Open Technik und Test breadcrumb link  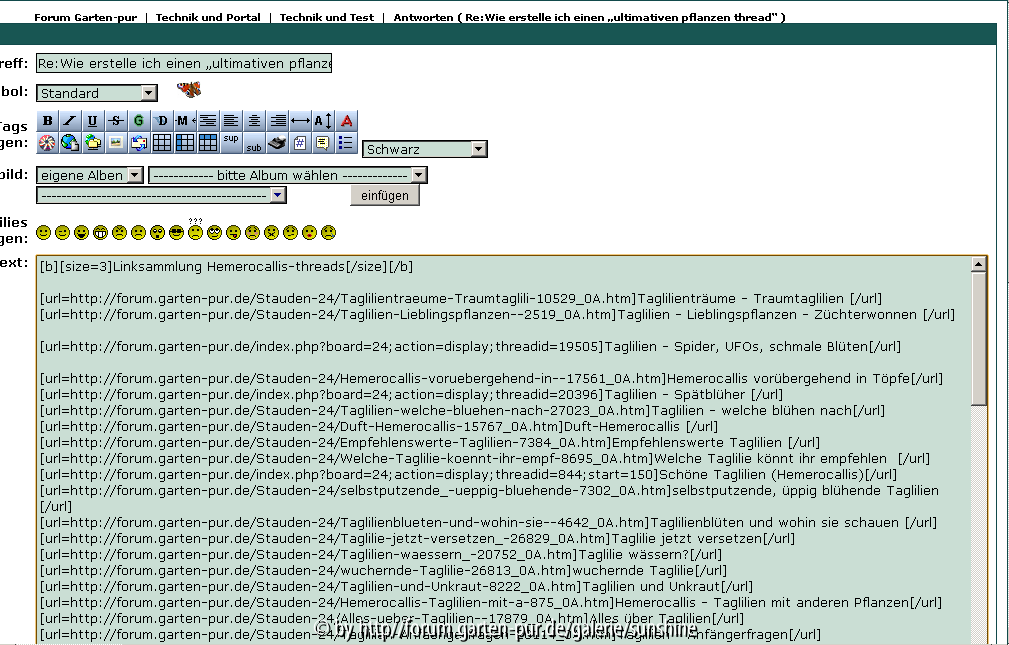pos(326,17)
